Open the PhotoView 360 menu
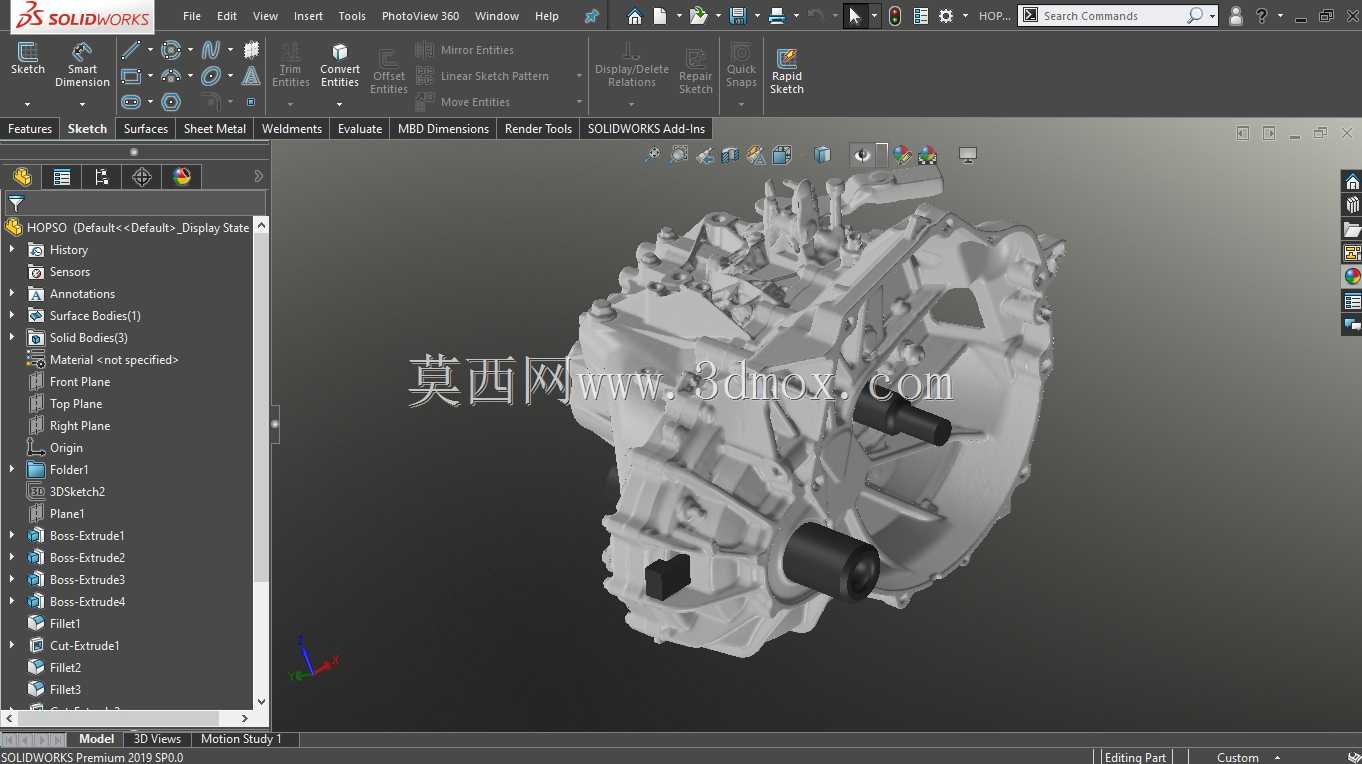The height and width of the screenshot is (764, 1362). pos(420,16)
